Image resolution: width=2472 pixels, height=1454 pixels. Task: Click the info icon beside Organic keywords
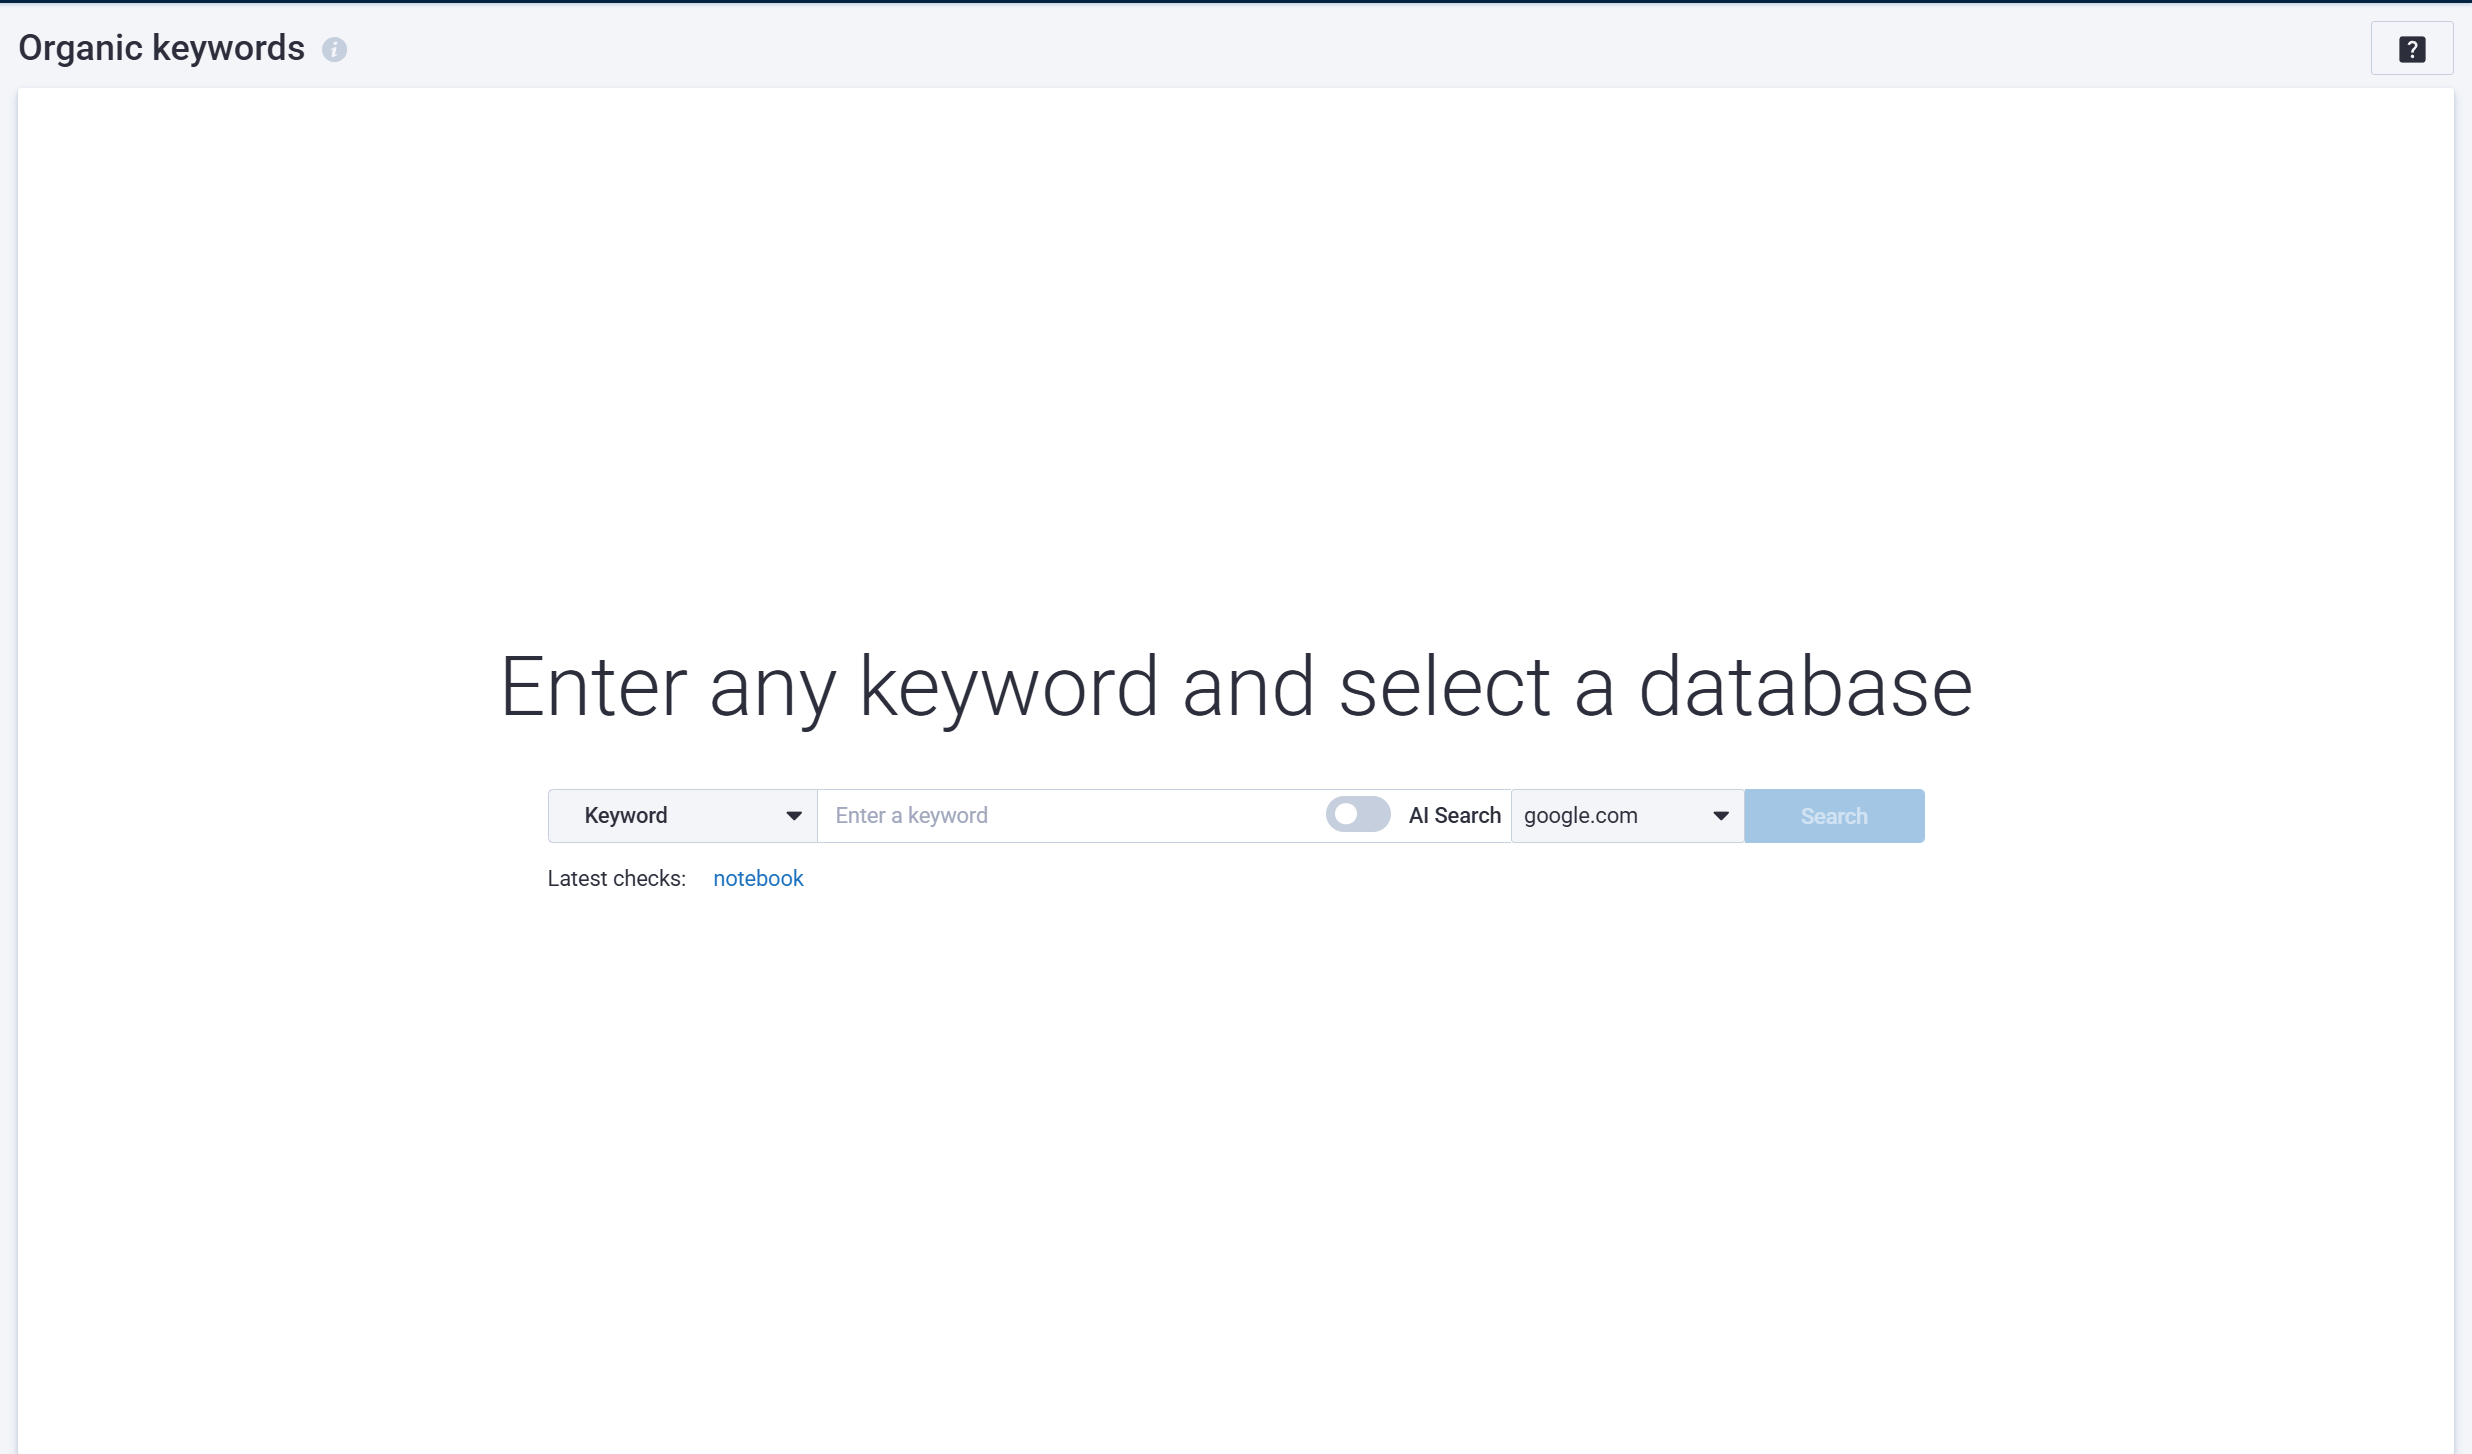tap(334, 49)
